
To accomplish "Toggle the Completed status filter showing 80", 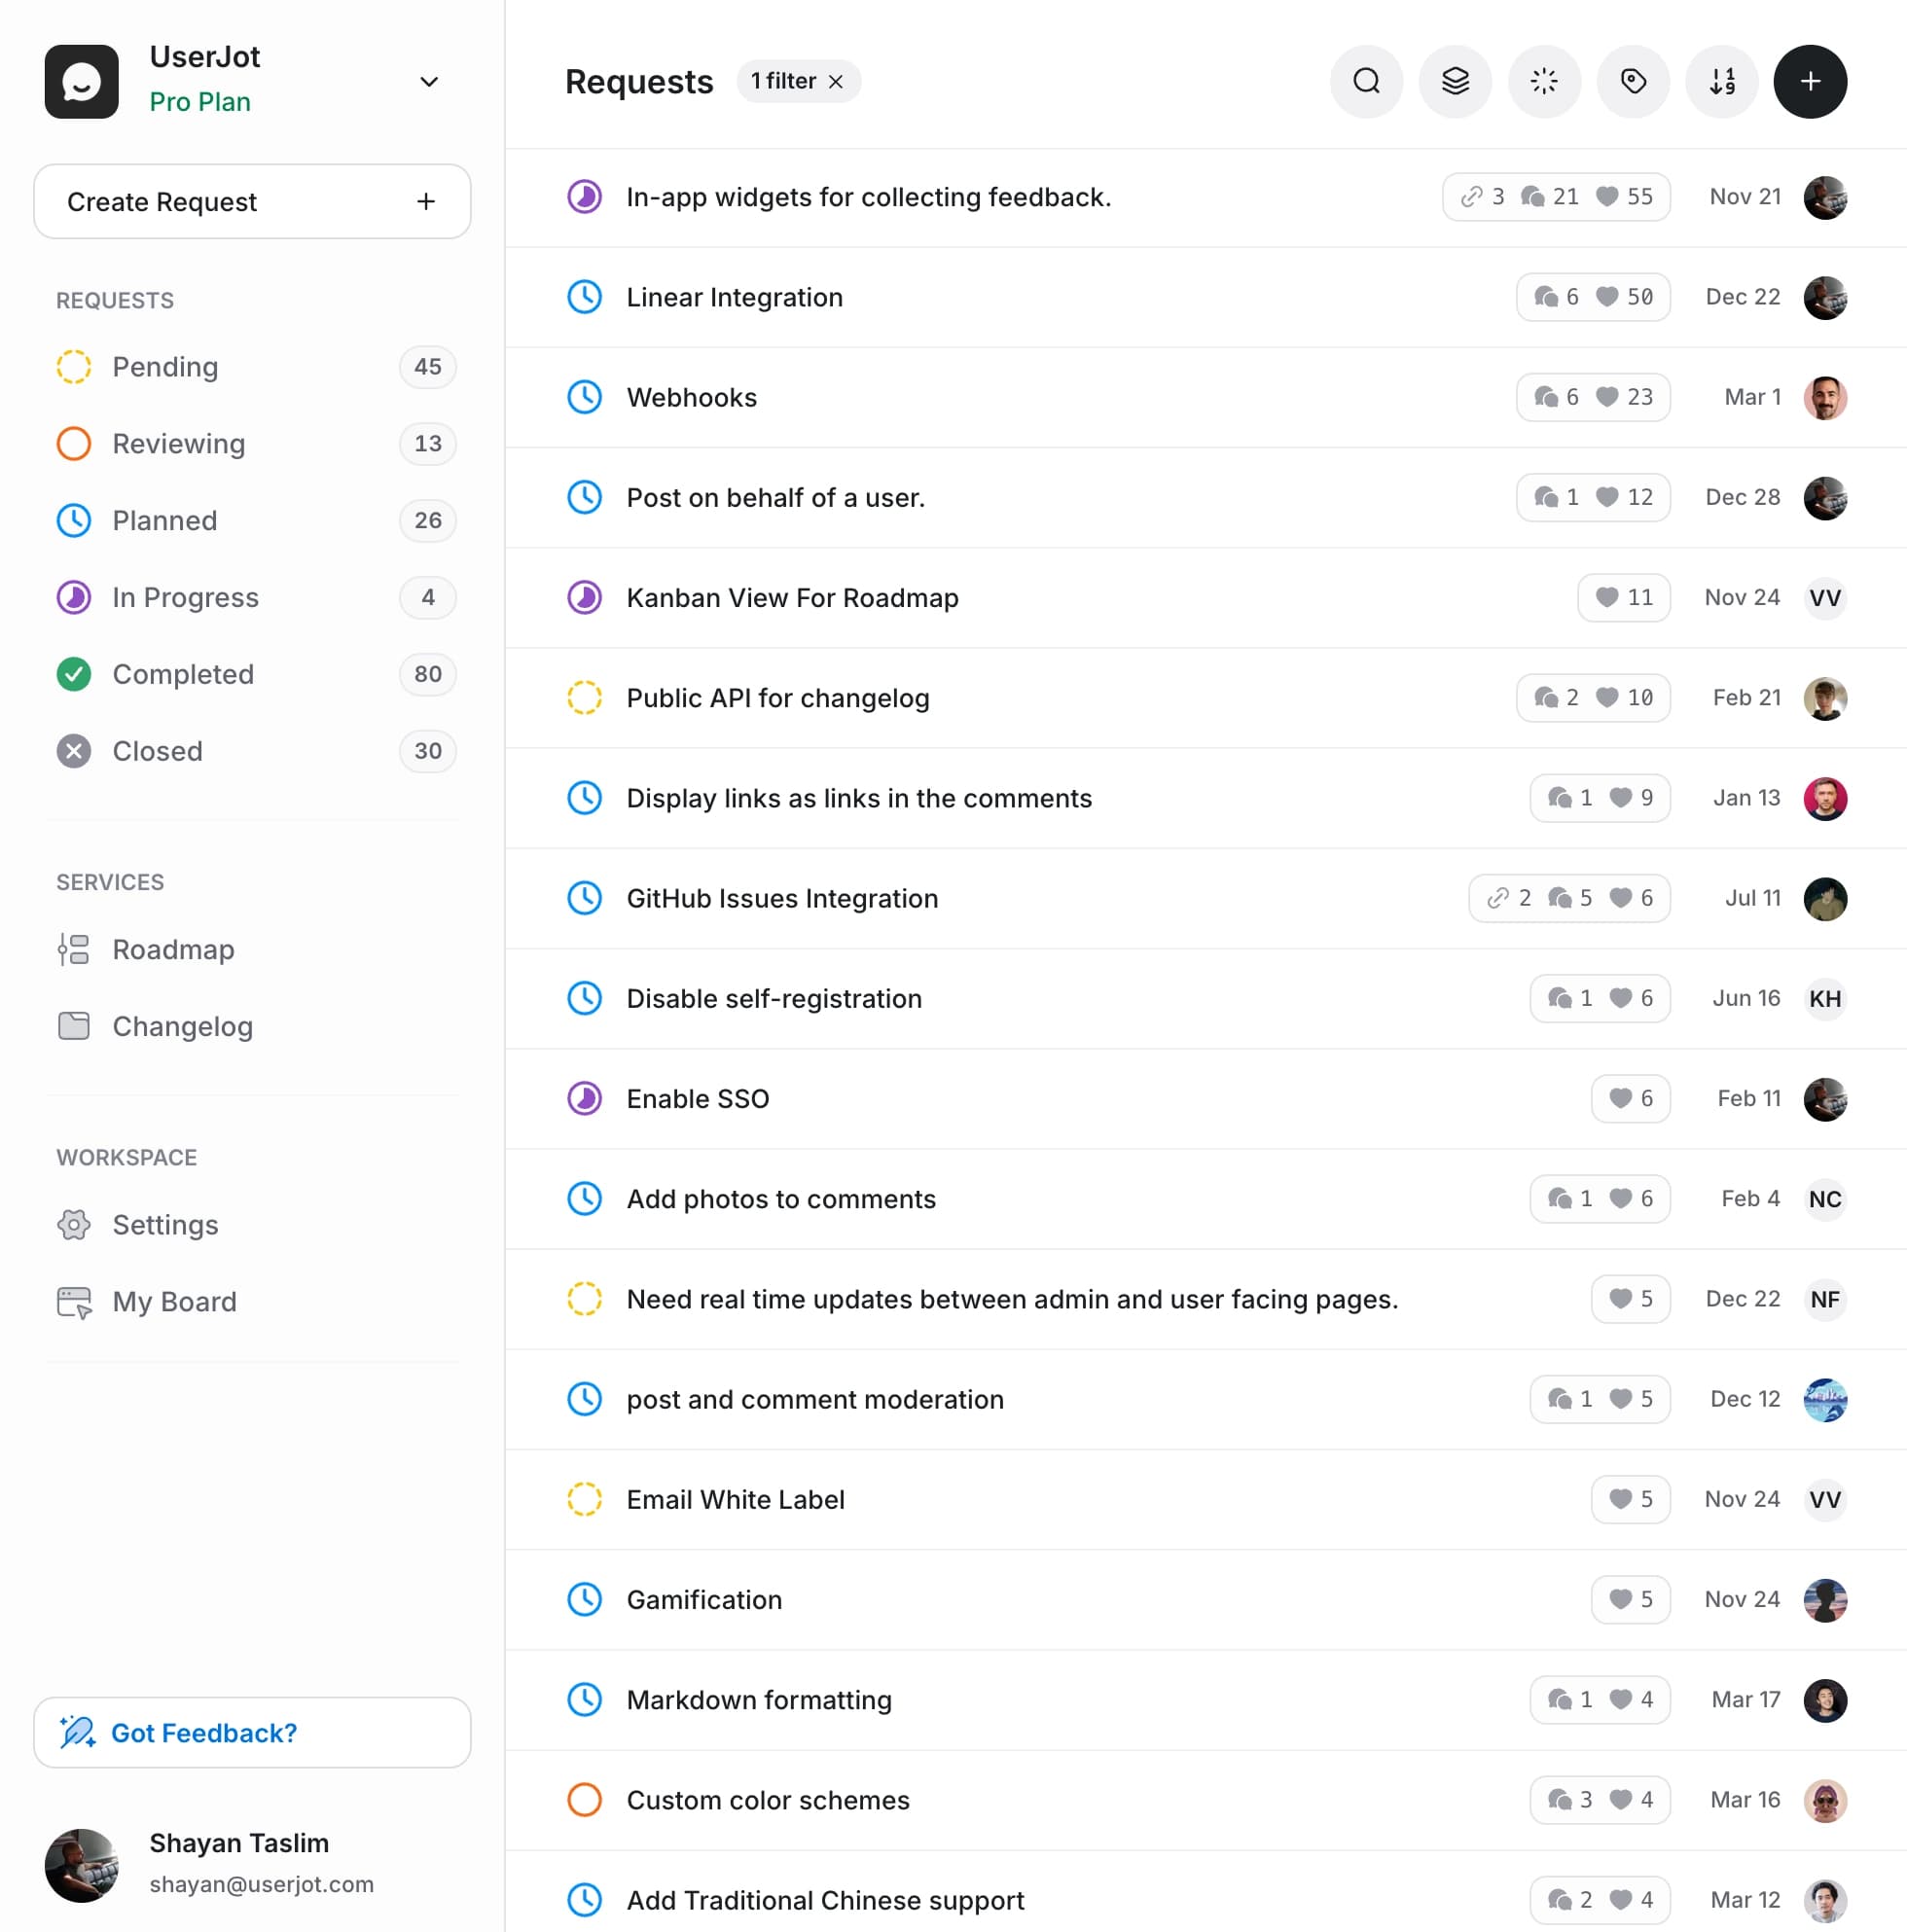I will click(x=184, y=674).
